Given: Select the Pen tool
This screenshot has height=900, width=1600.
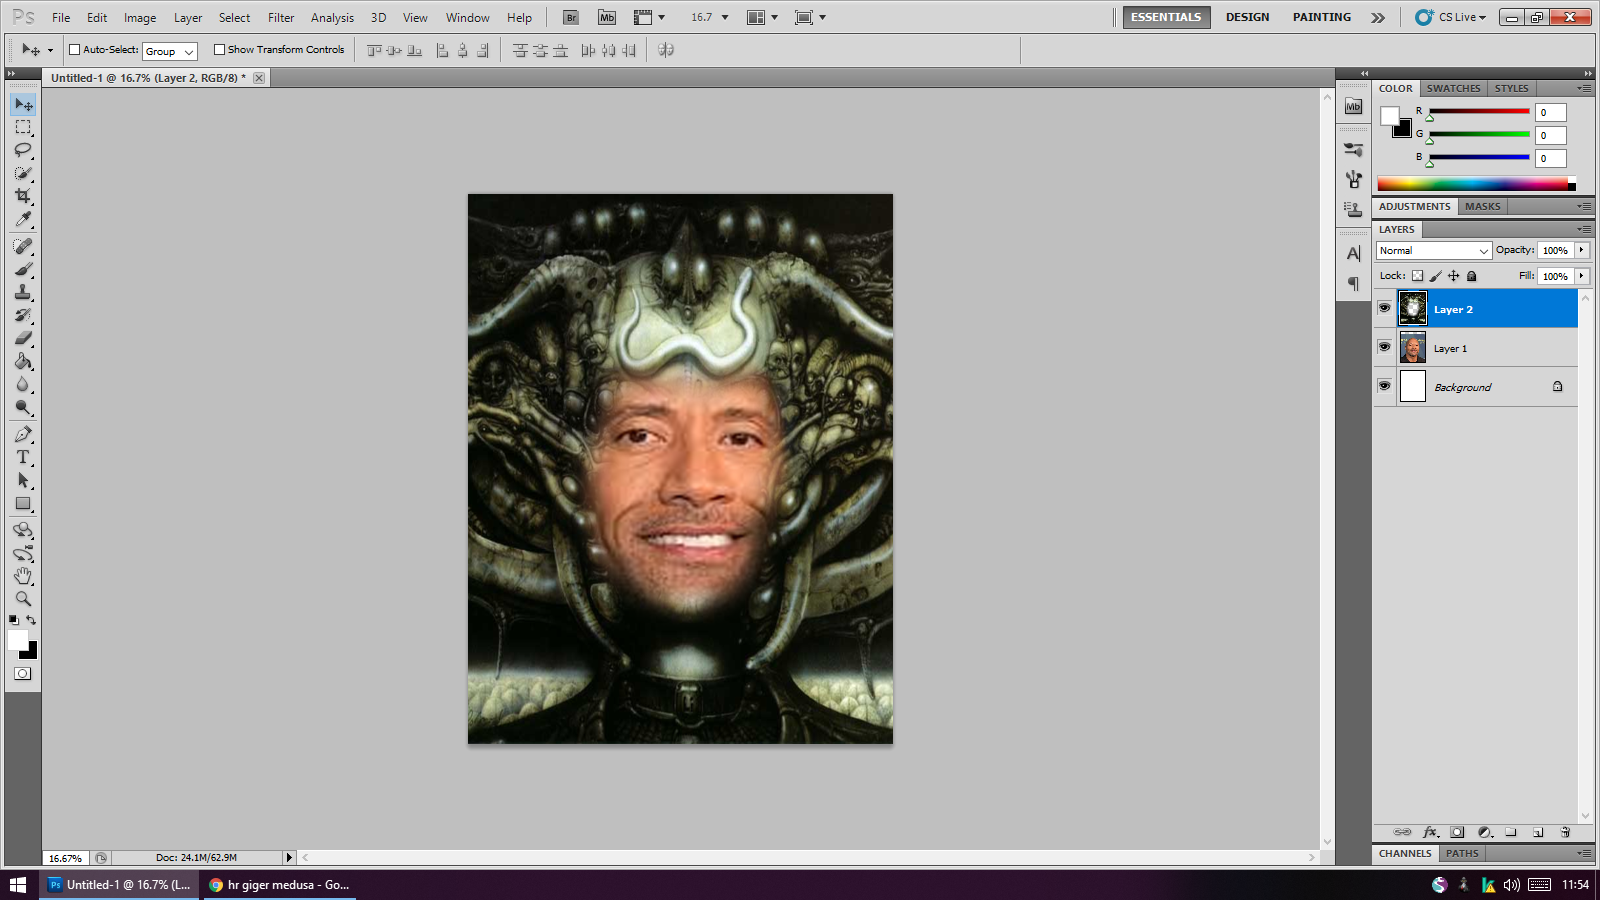Looking at the screenshot, I should click(23, 434).
